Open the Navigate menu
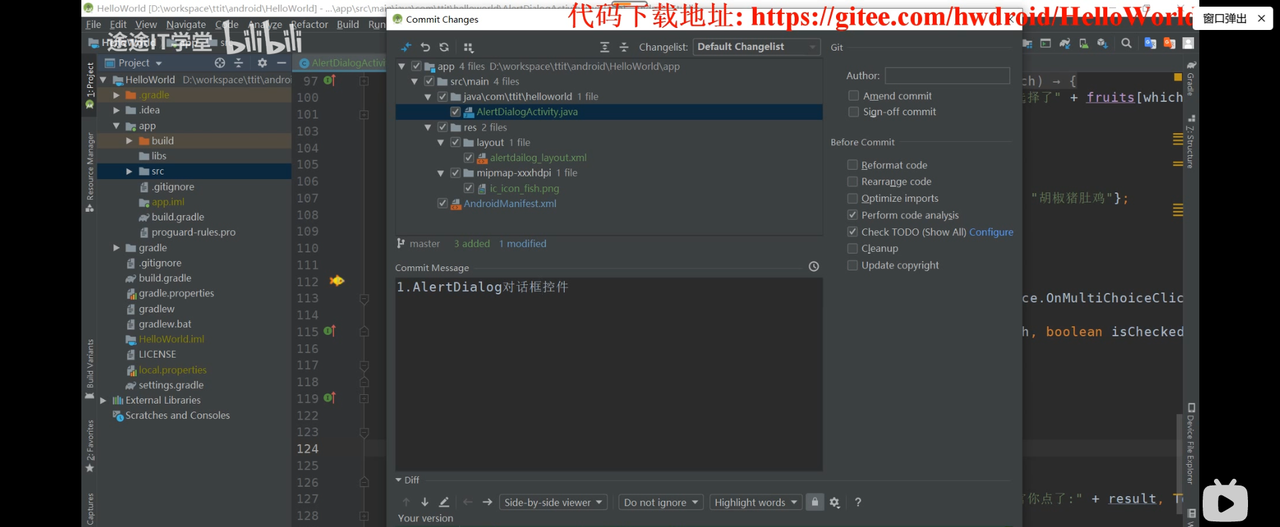Image resolution: width=1280 pixels, height=527 pixels. [186, 25]
